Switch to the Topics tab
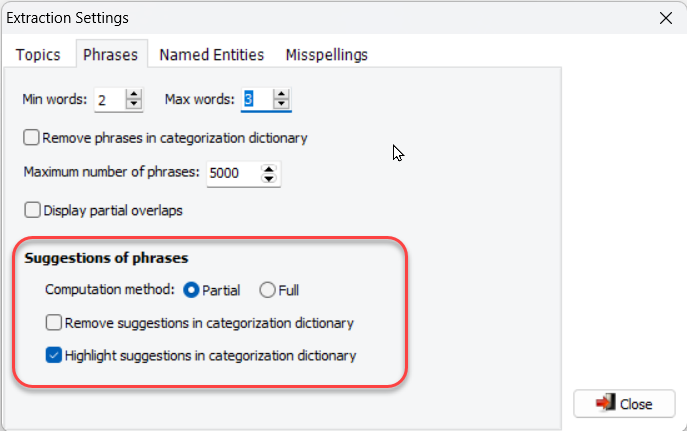The width and height of the screenshot is (687, 433). [38, 55]
